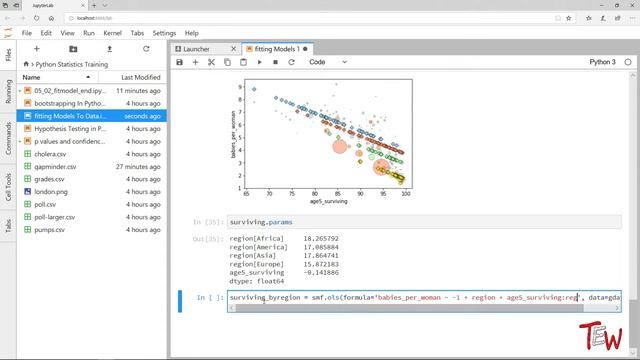This screenshot has height=360, width=640.
Task: Select fitting Models To Data notebook file
Action: 92,116
